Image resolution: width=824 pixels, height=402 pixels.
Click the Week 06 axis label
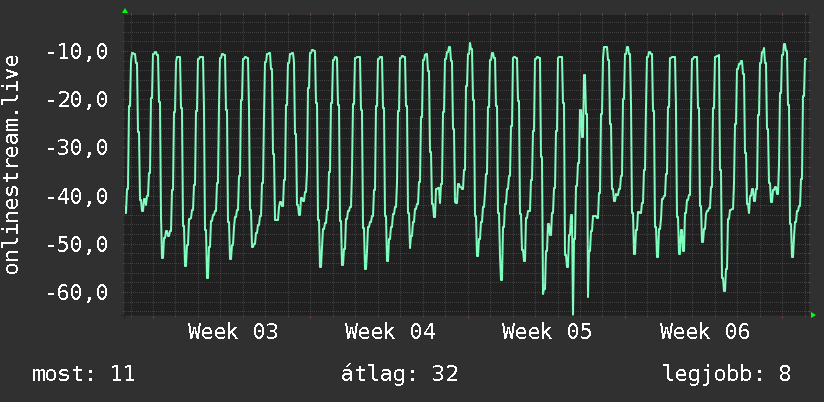[x=705, y=332]
